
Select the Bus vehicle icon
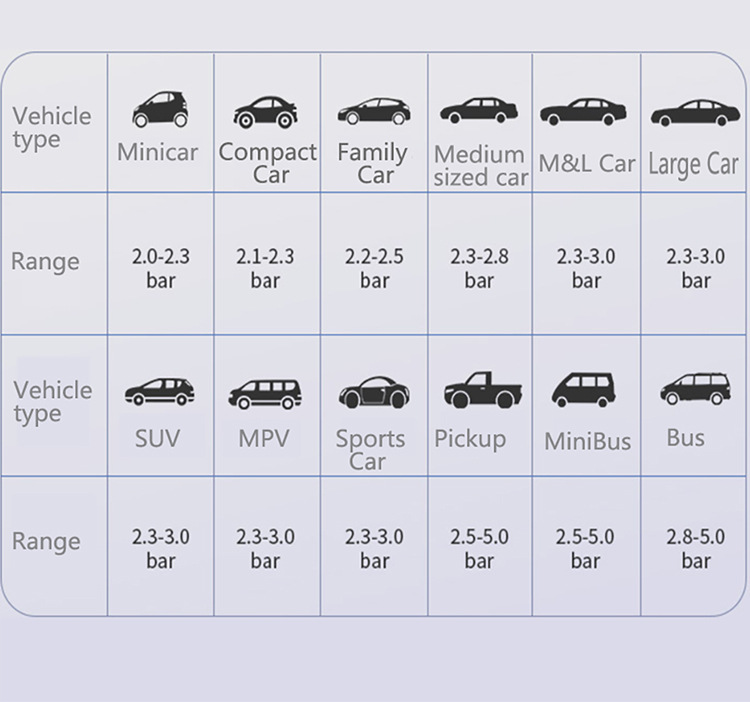[695, 389]
